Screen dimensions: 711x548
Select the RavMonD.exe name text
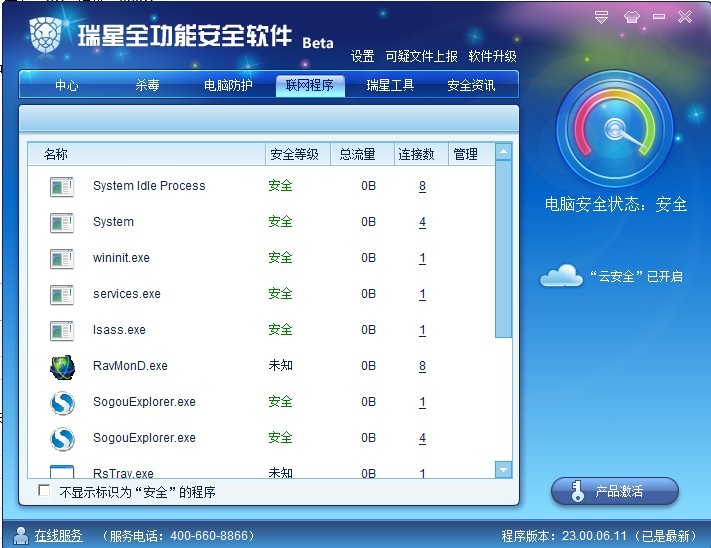130,366
